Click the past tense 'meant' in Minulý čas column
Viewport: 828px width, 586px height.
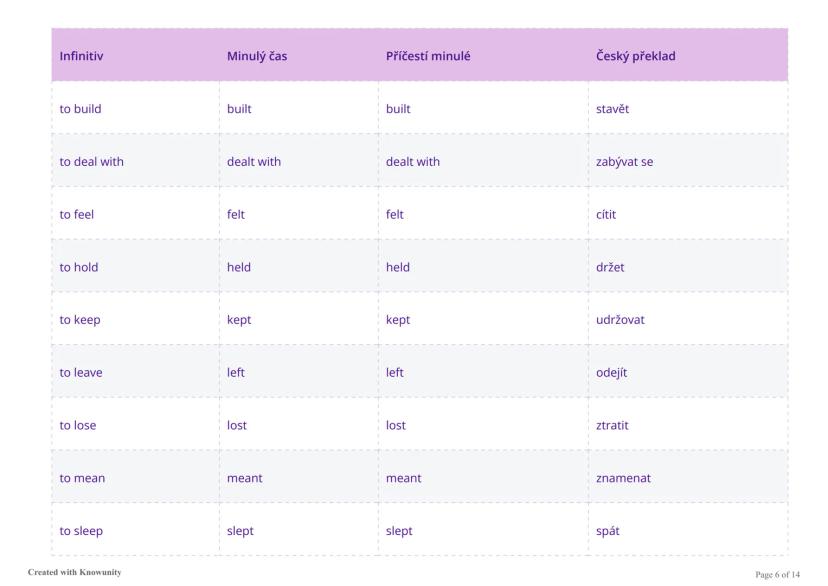click(x=245, y=478)
